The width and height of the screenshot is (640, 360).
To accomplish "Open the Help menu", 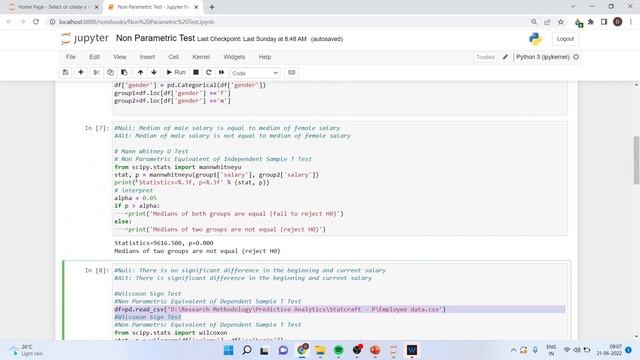I will [264, 57].
